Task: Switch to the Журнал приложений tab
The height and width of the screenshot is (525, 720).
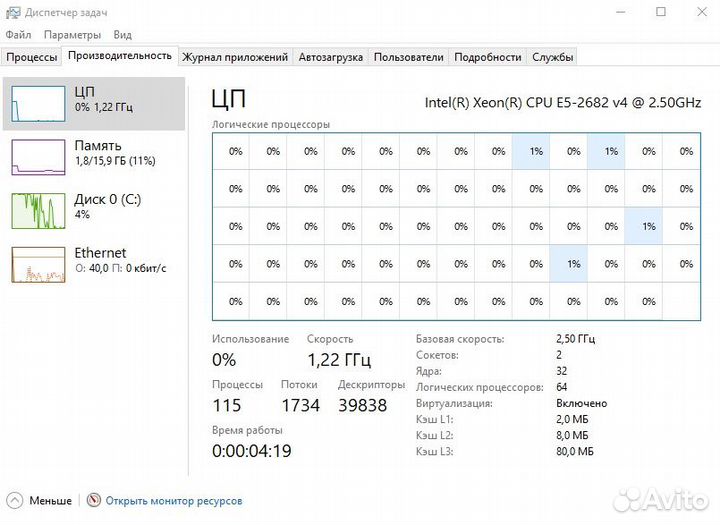Action: (x=235, y=57)
